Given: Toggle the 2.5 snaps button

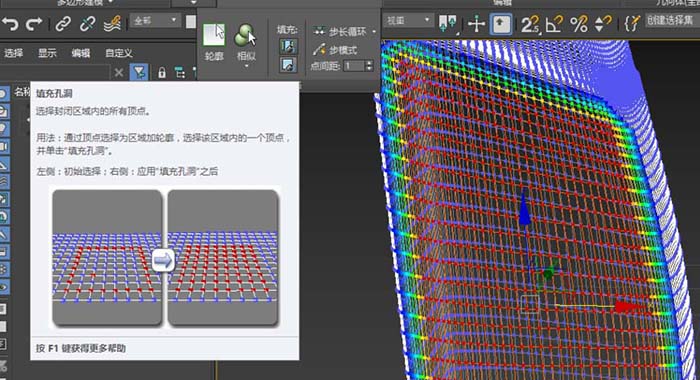Looking at the screenshot, I should pyautogui.click(x=530, y=24).
